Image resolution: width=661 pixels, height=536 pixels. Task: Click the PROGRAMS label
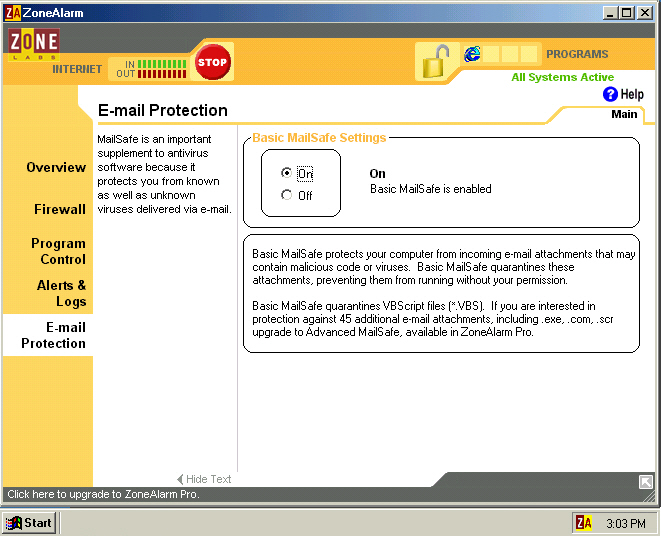(x=577, y=54)
